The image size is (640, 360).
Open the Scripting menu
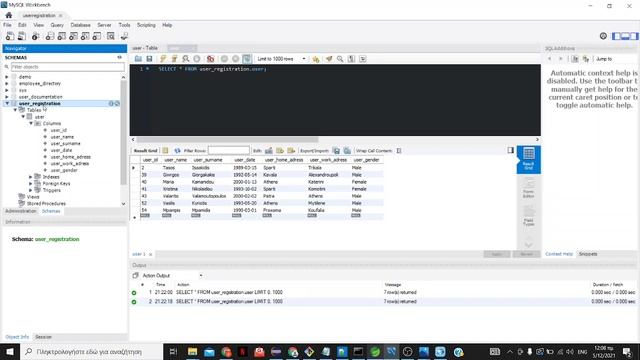pos(146,25)
